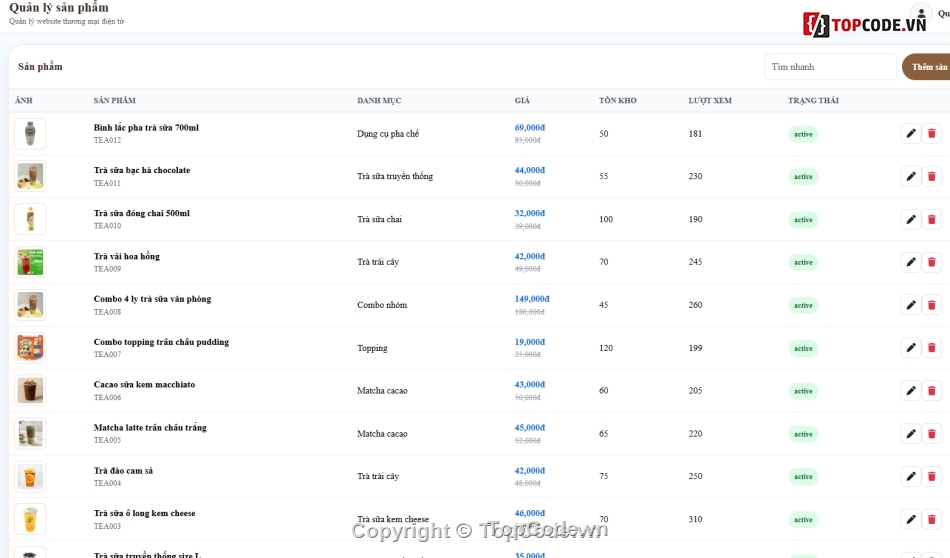Click view count 310
The width and height of the screenshot is (950, 558).
[696, 519]
